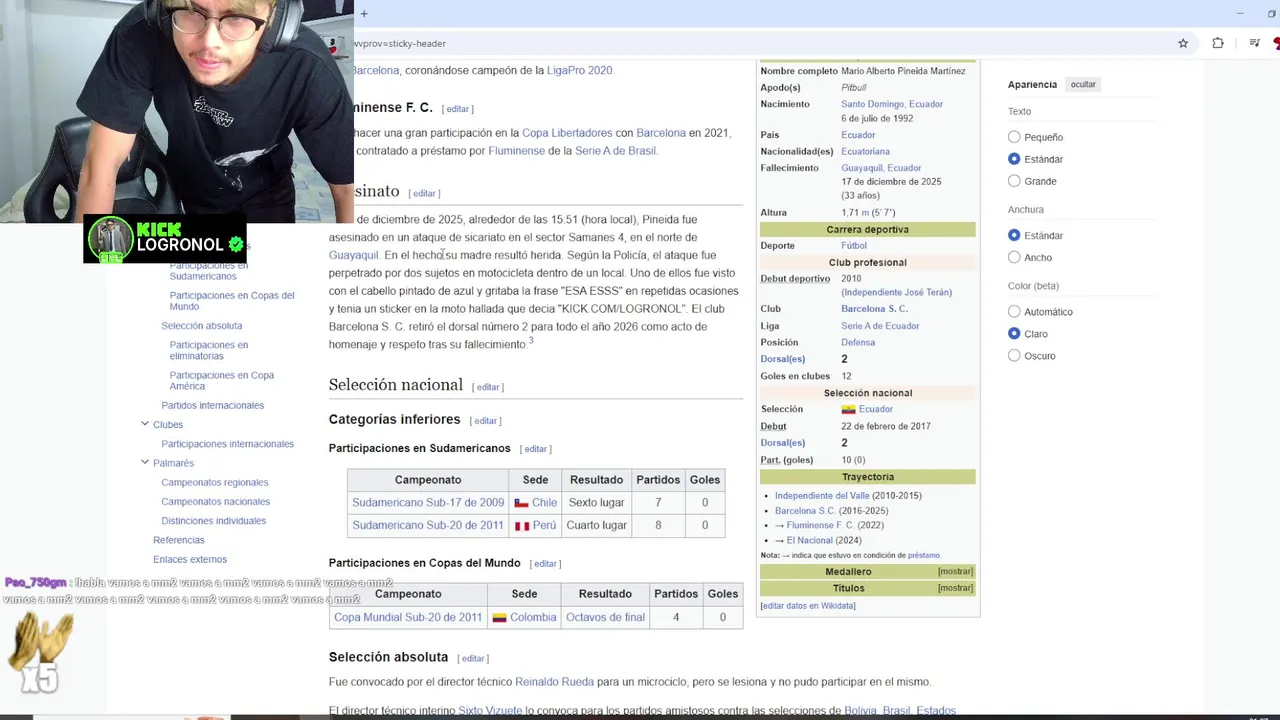The image size is (1280, 720).
Task: Click the browser address bar
Action: click(x=760, y=44)
